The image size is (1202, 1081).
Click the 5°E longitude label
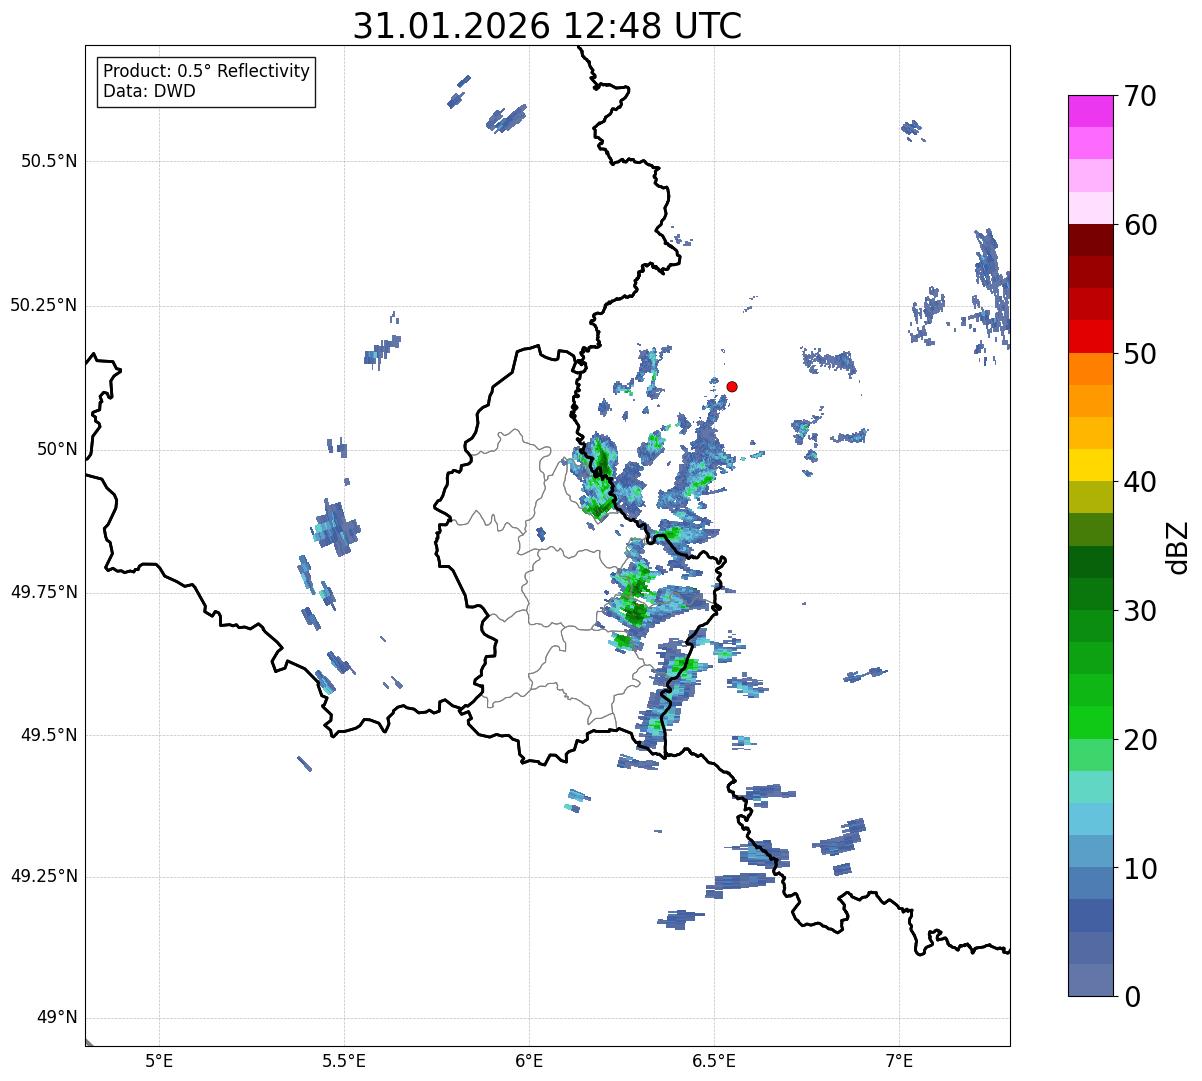(159, 1060)
